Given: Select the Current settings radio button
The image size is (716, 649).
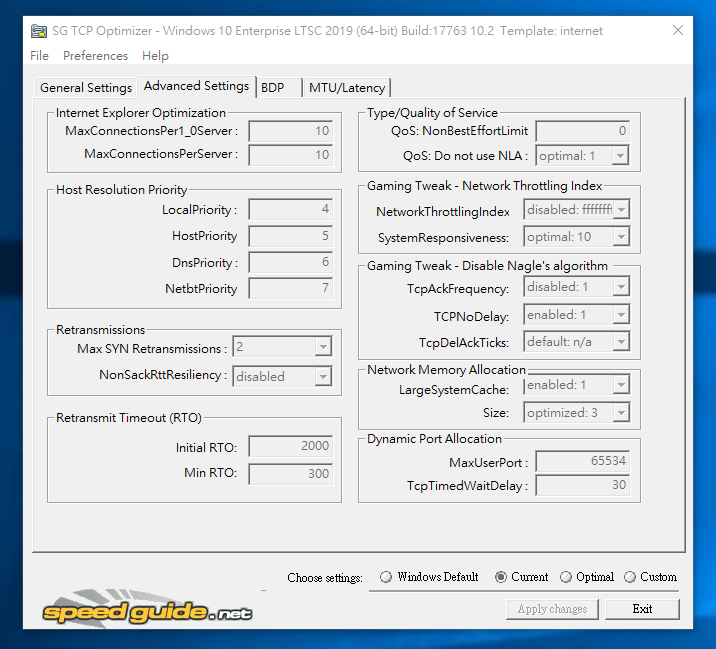Looking at the screenshot, I should pos(501,577).
